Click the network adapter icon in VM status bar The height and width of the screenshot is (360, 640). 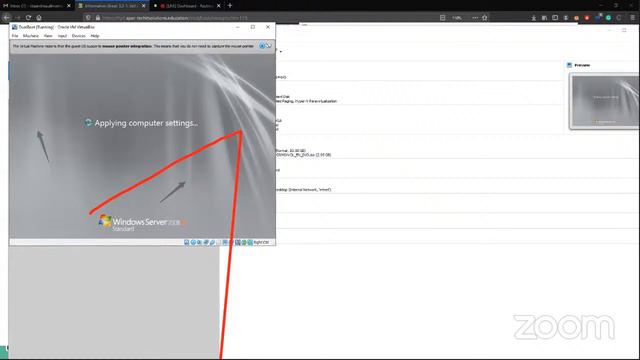(x=206, y=242)
